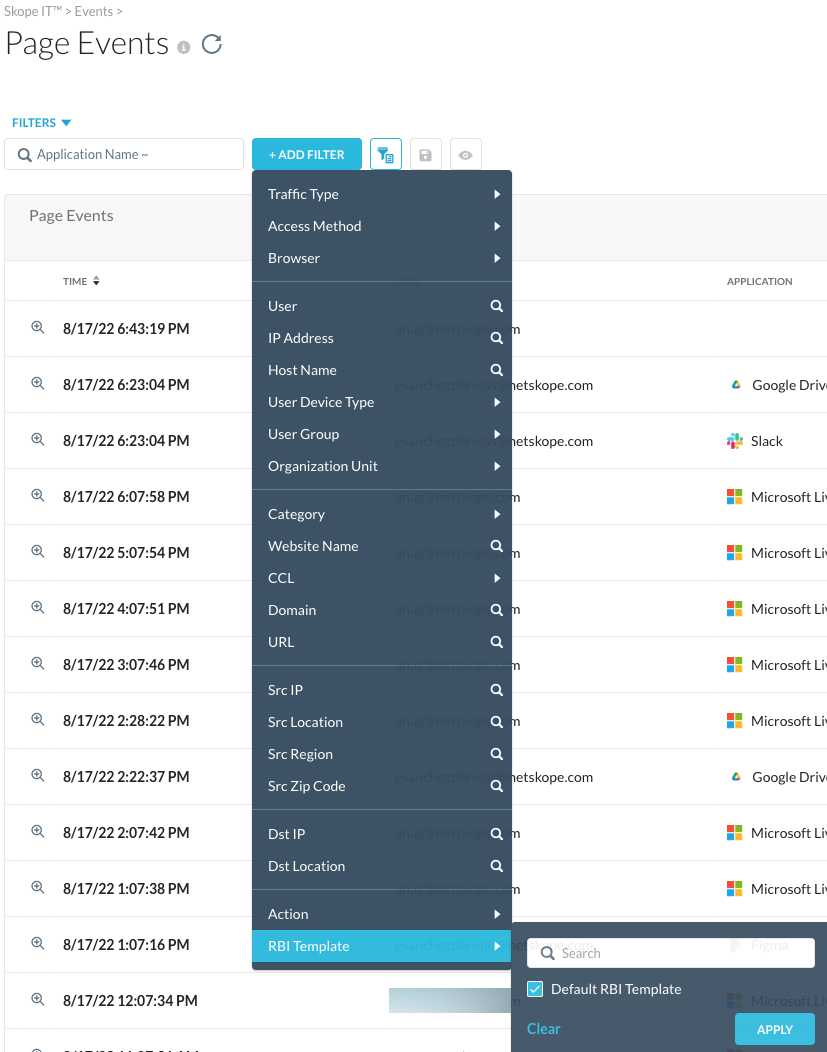Open details for 8/17/22 6:43:19 PM event
This screenshot has height=1052, width=827.
click(x=38, y=327)
